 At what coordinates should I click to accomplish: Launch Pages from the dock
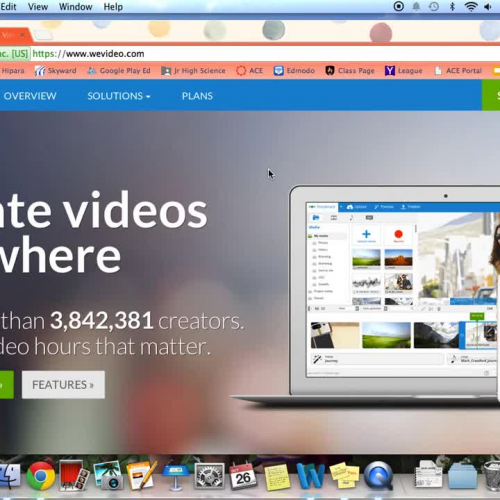pos(141,476)
